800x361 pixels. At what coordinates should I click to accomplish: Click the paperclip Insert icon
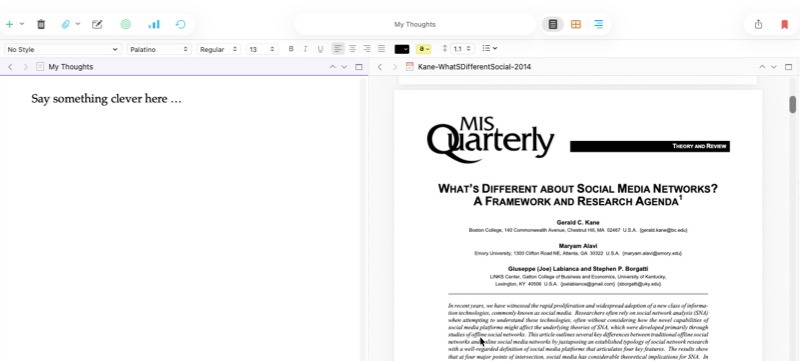click(65, 24)
